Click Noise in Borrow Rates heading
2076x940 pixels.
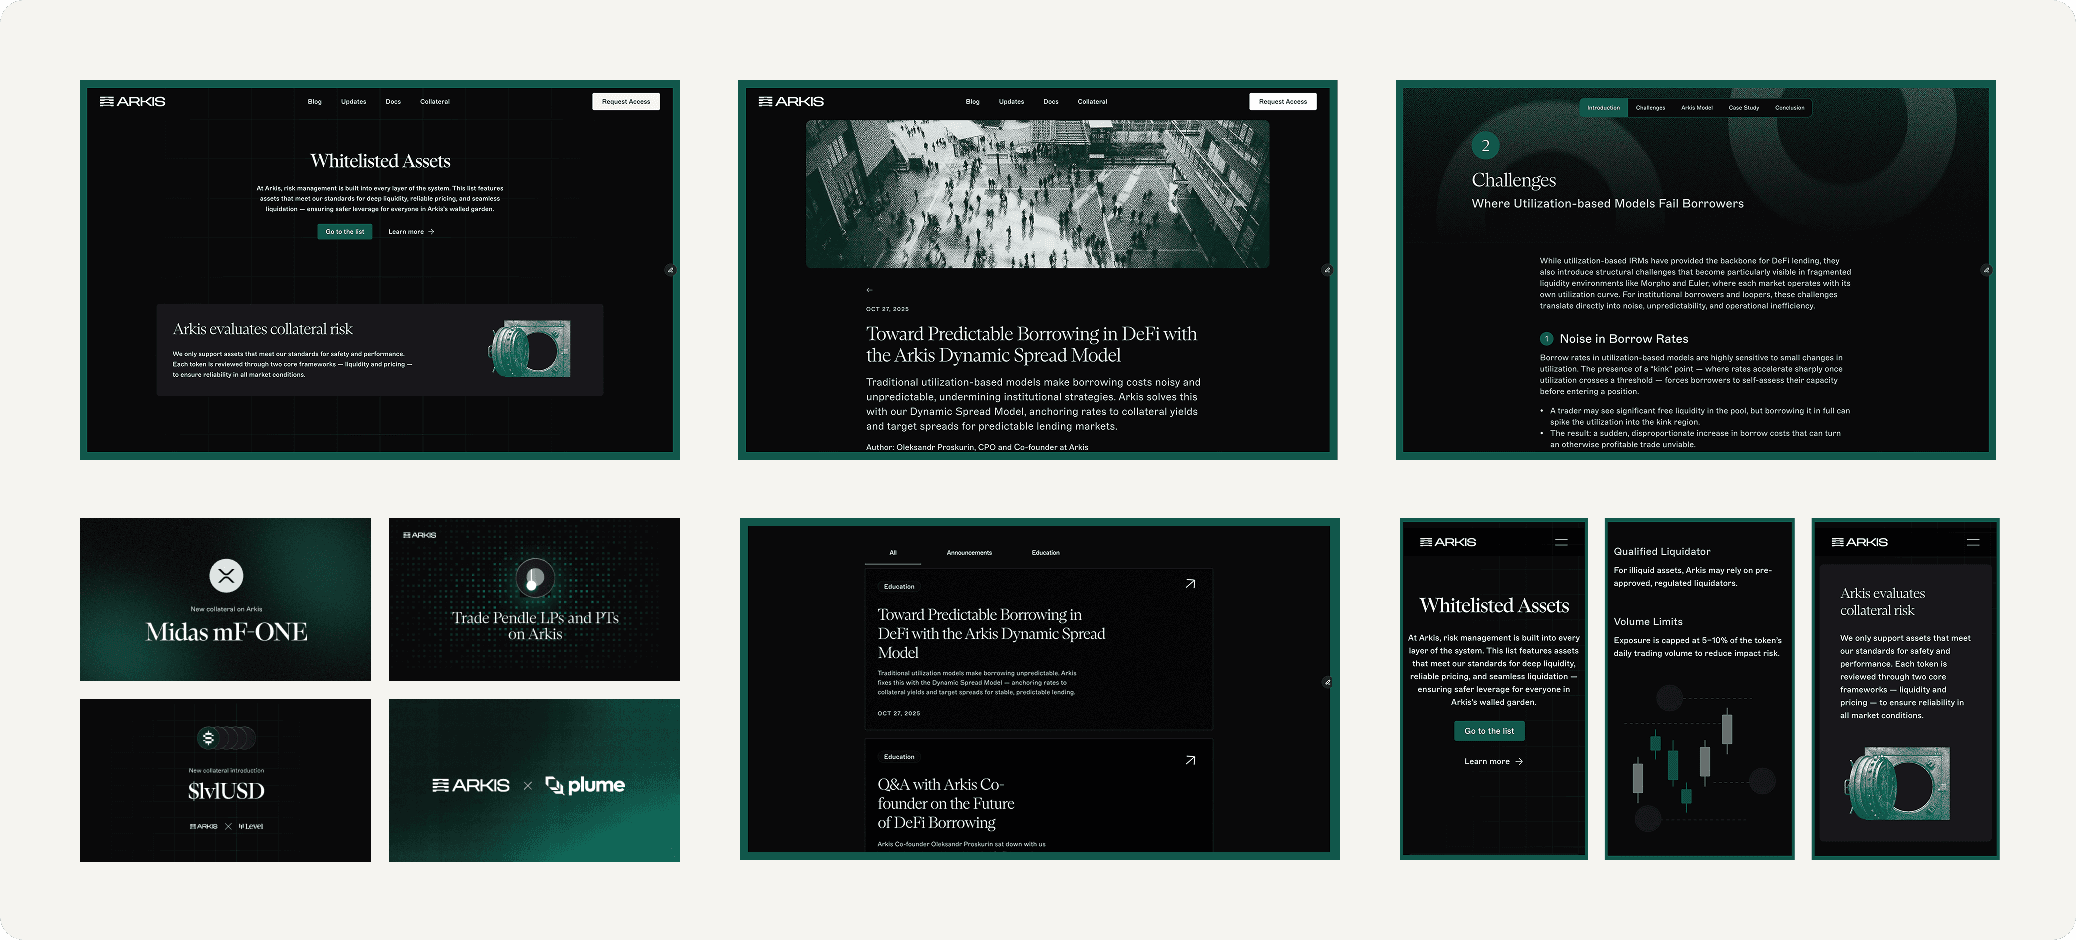point(1624,339)
